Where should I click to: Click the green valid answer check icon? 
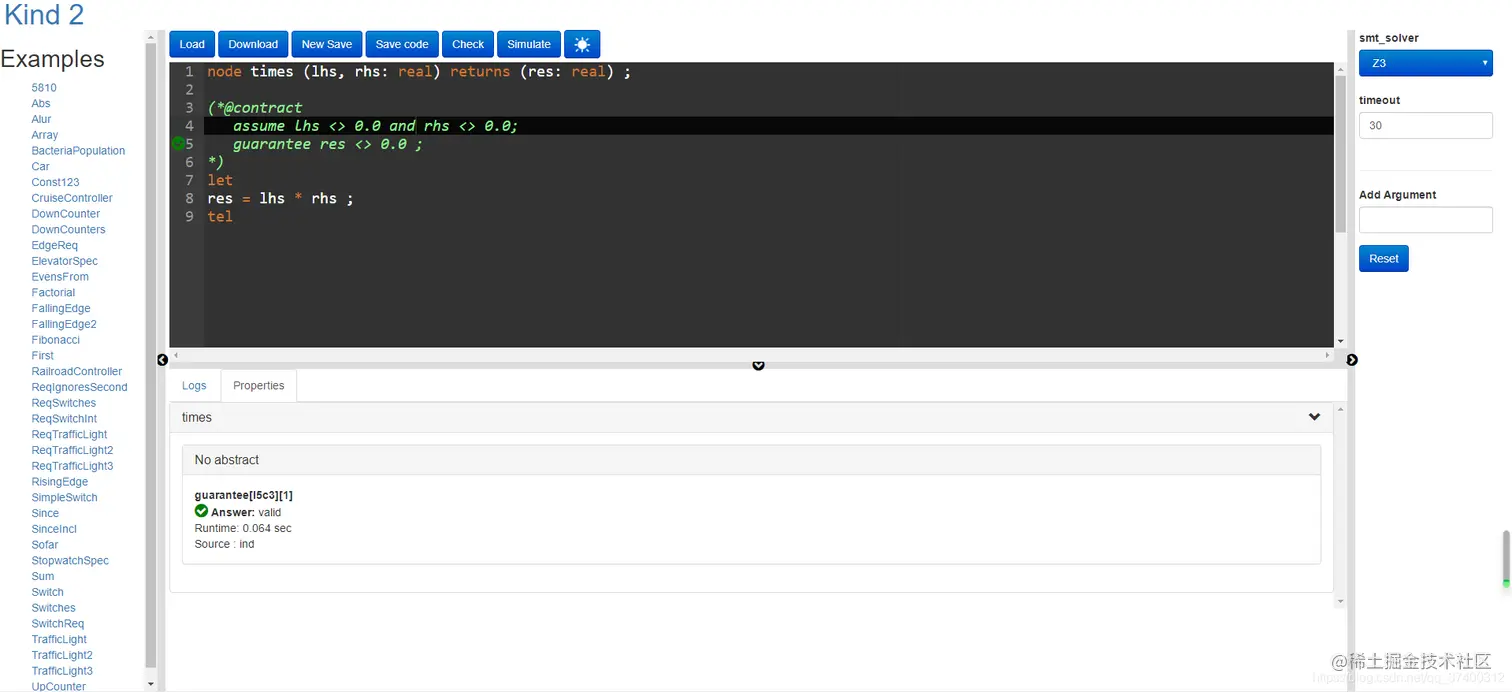[201, 511]
